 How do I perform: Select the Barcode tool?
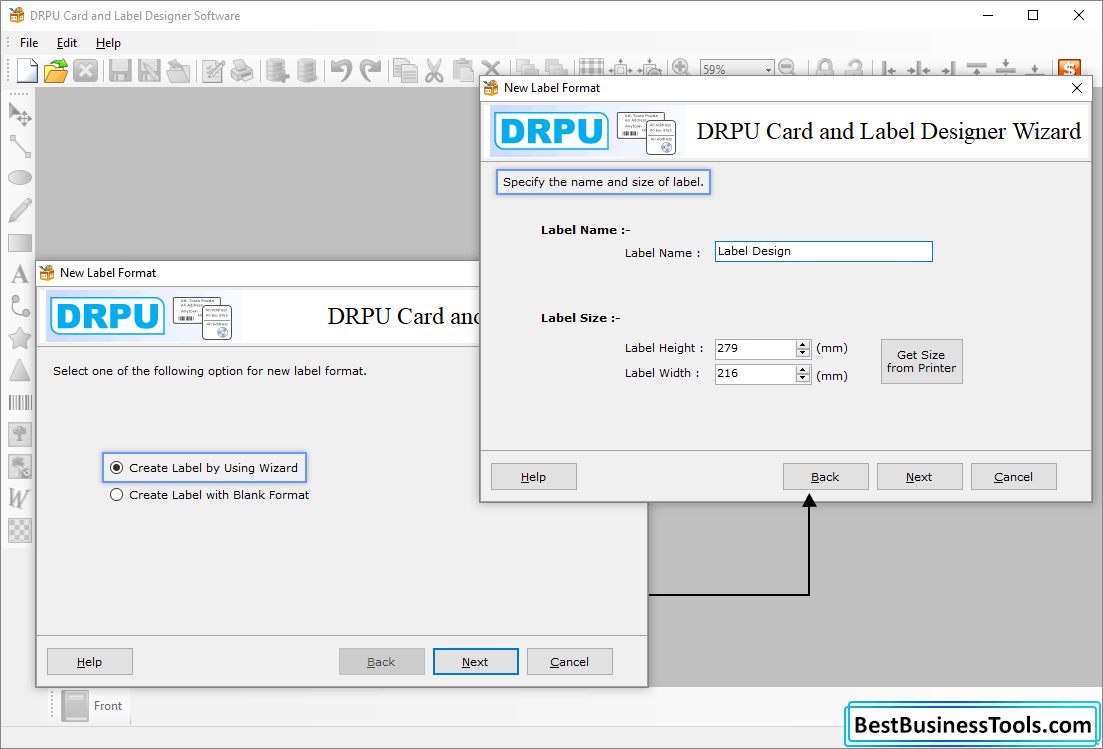(x=20, y=402)
